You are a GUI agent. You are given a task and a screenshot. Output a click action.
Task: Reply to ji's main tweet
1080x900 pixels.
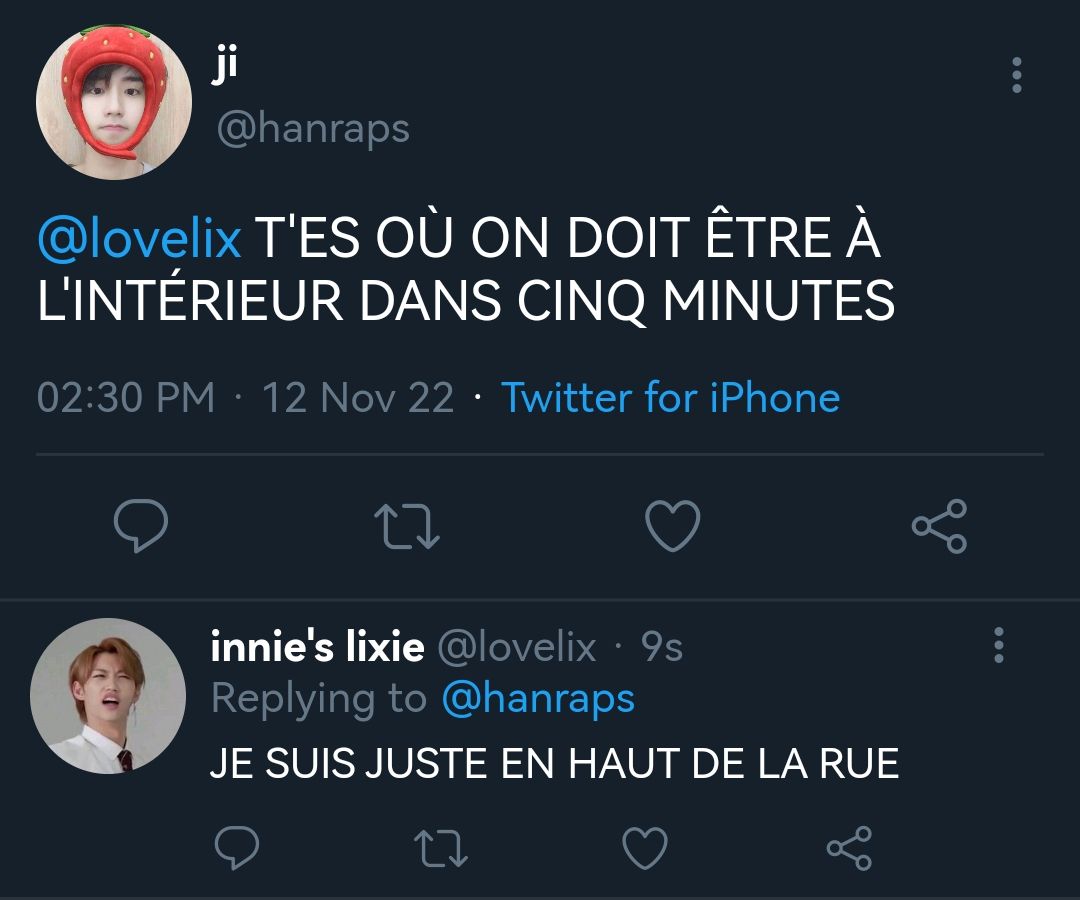click(x=141, y=525)
